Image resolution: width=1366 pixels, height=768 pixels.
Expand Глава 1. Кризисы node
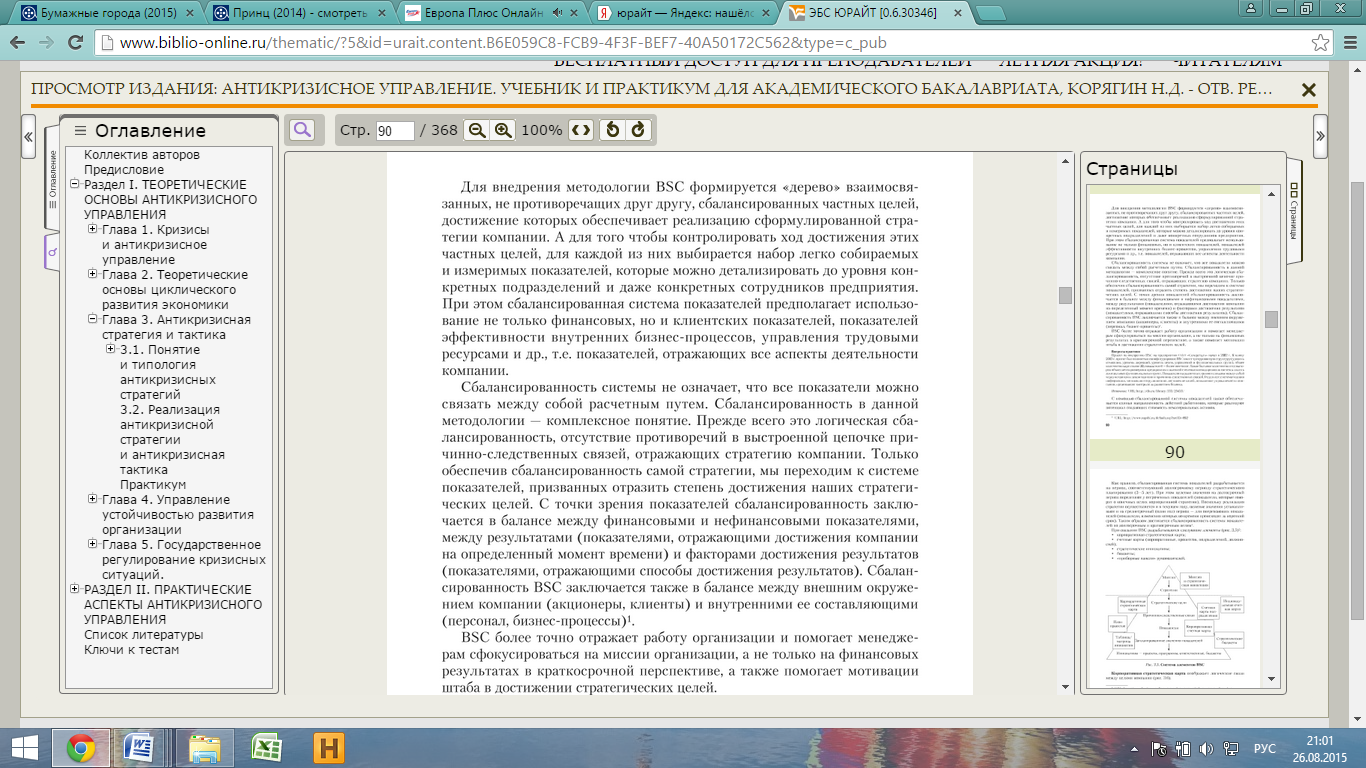click(x=93, y=230)
